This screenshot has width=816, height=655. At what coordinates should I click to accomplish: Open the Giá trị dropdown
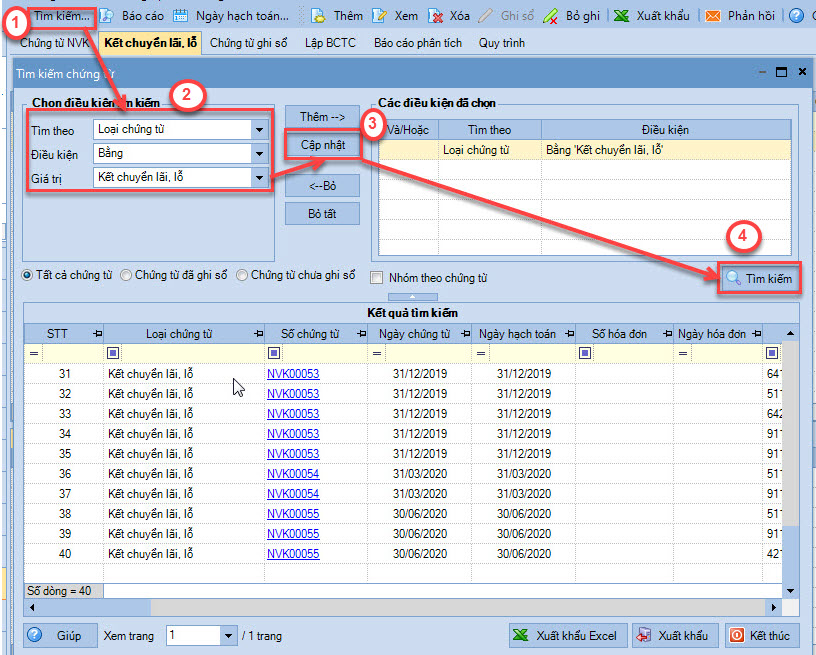pyautogui.click(x=259, y=177)
